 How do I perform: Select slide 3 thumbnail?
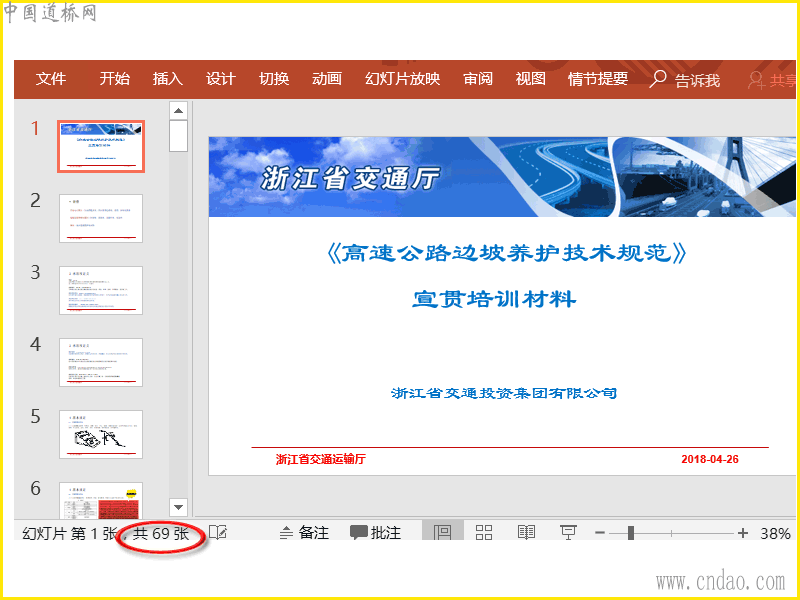101,290
